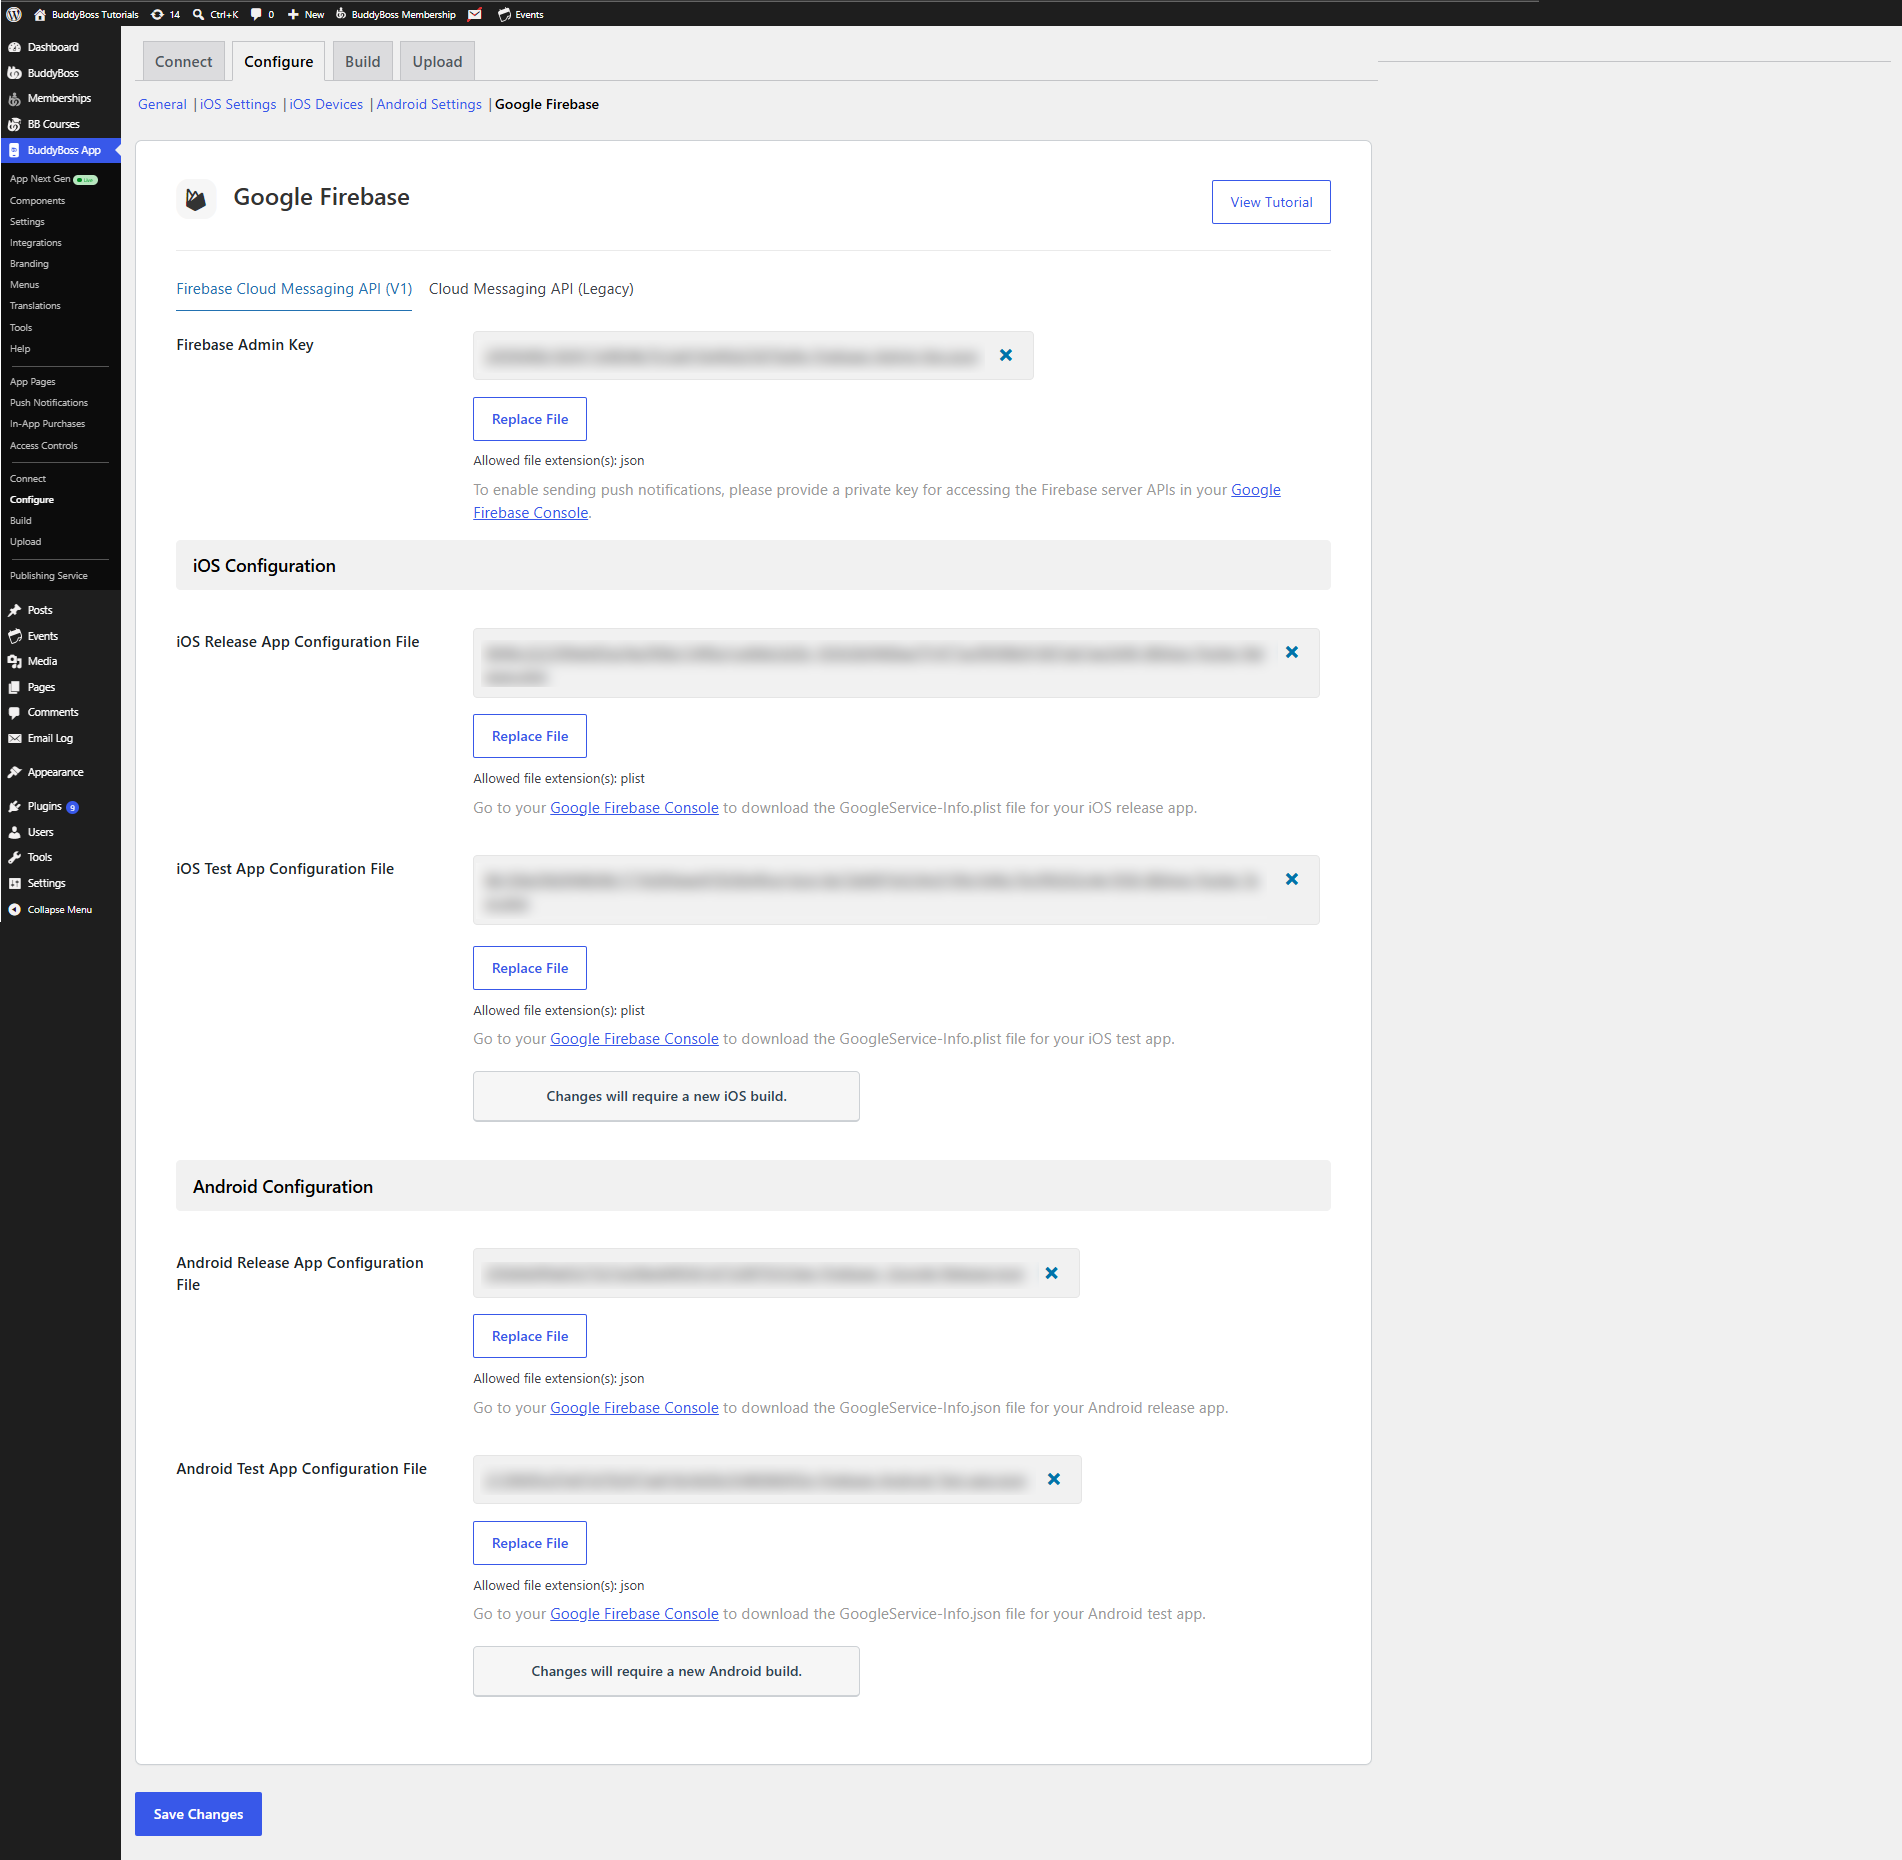Remove the Firebase Admin Key file

click(x=1006, y=355)
